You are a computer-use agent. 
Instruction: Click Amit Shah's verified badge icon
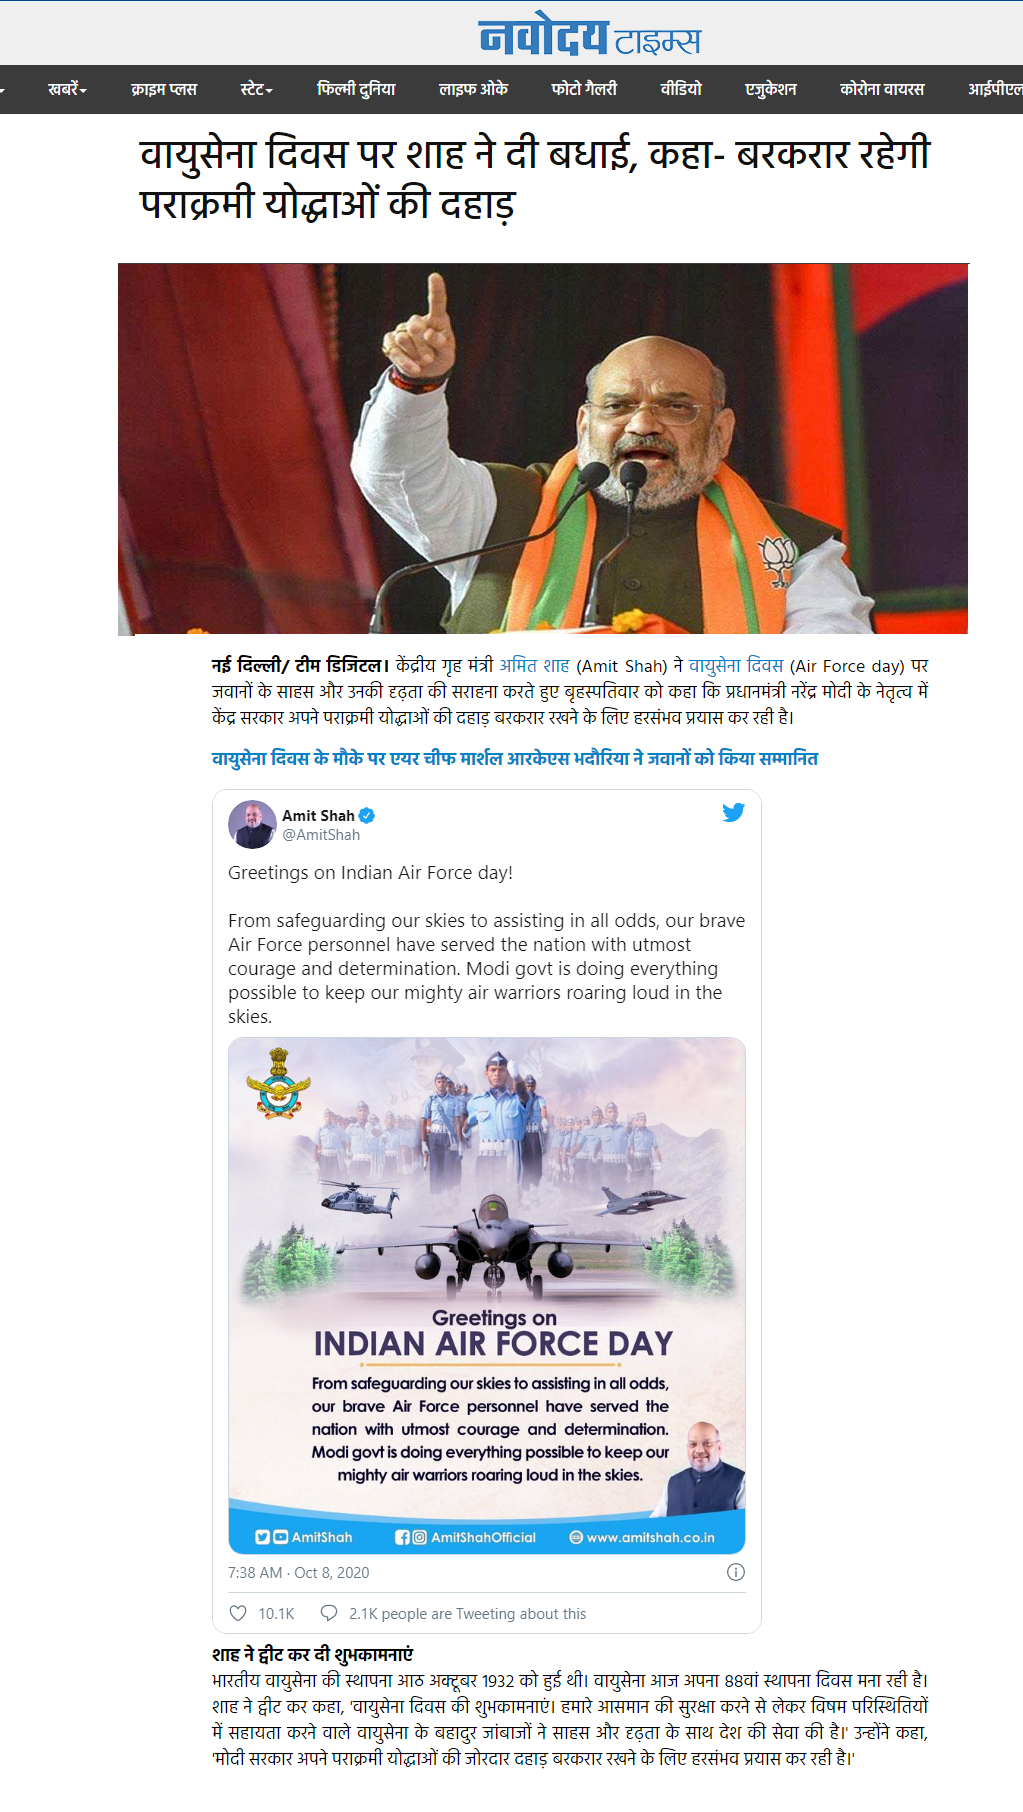367,815
